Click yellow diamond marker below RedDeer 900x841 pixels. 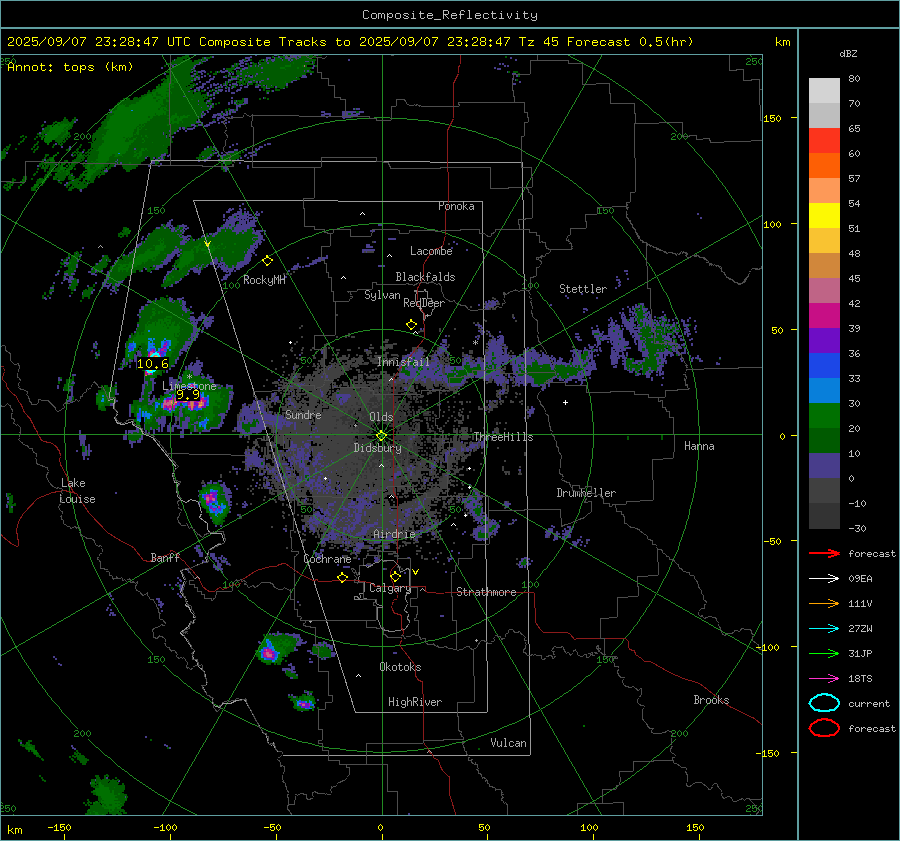tap(411, 325)
